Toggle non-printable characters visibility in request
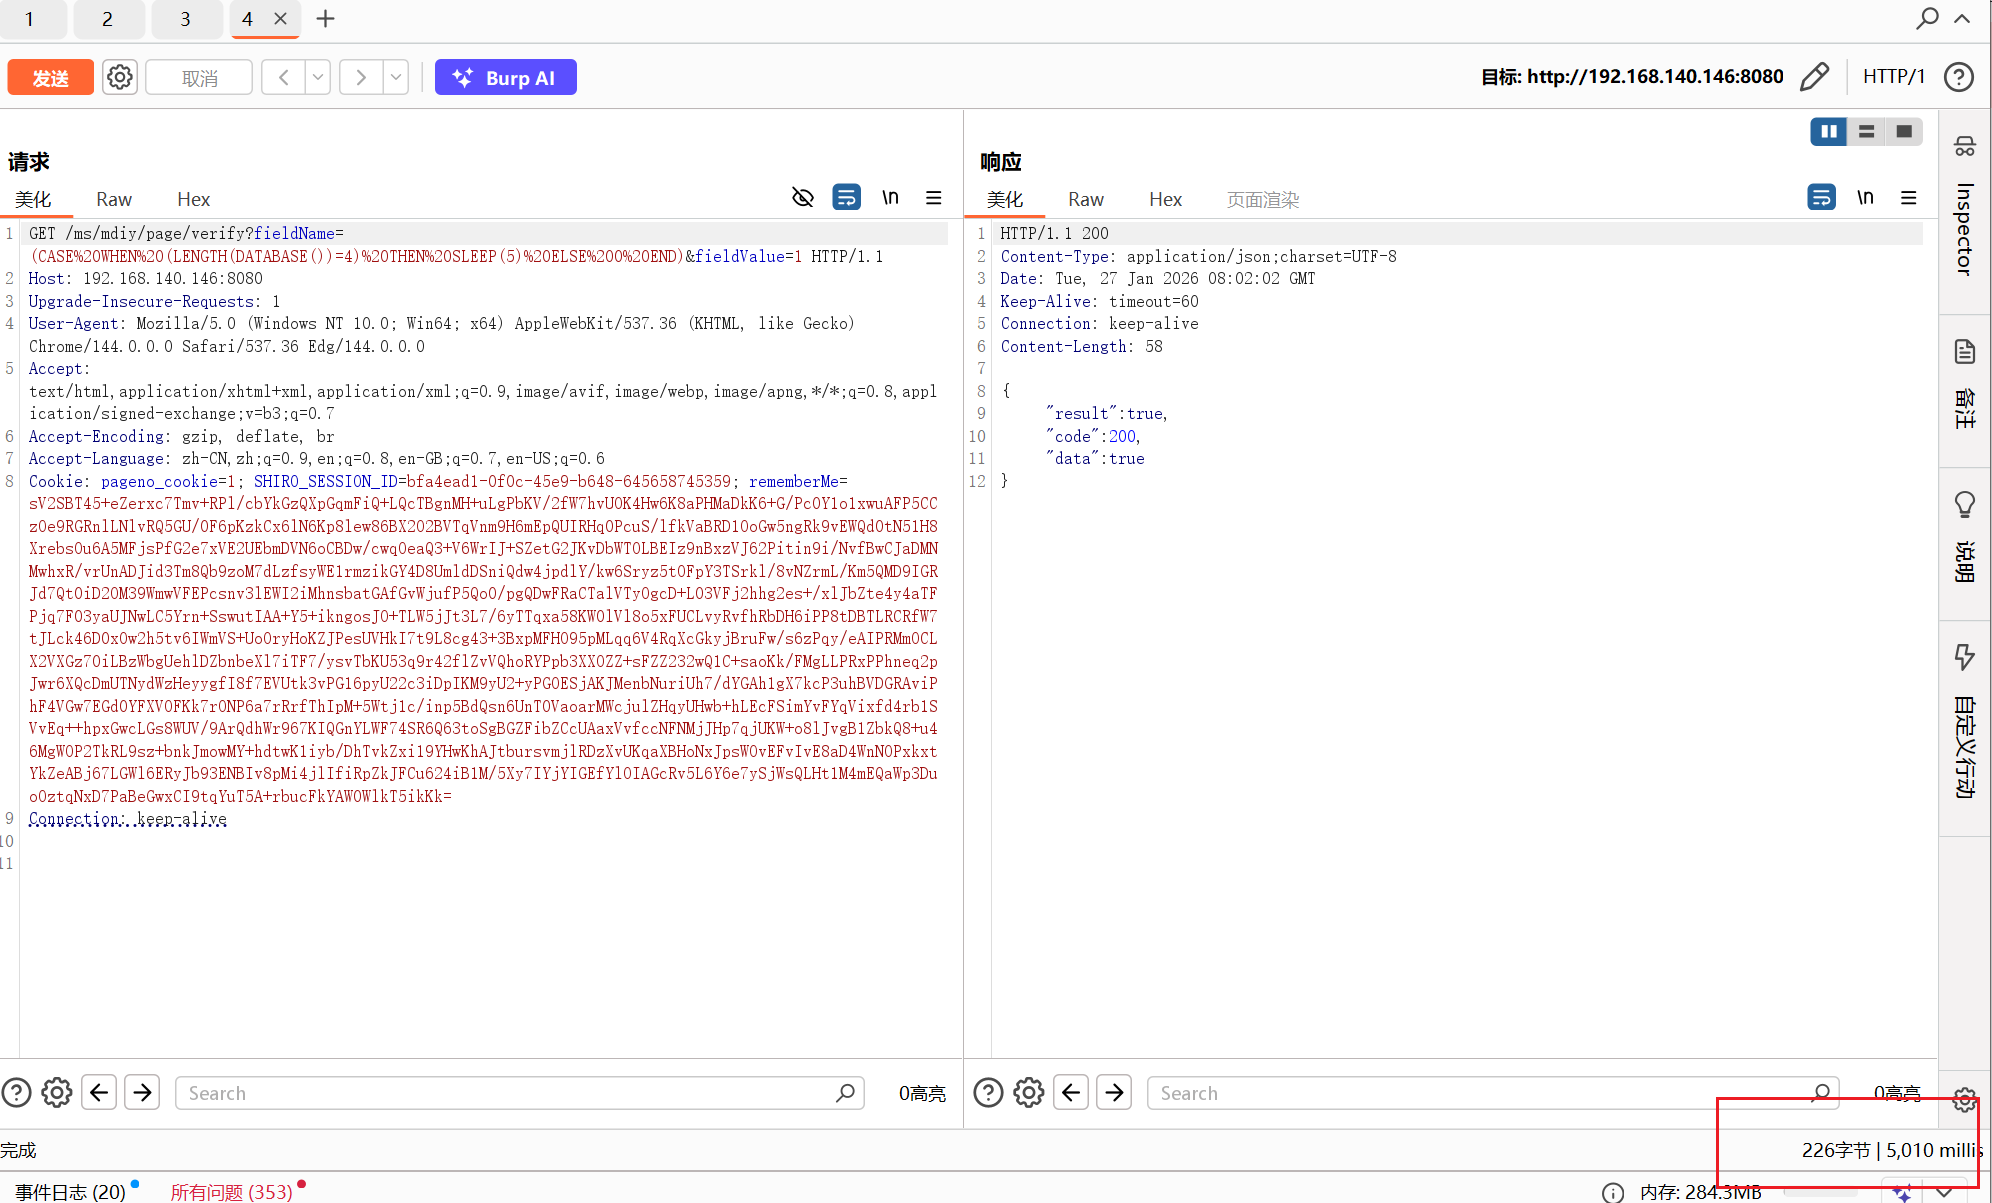Image resolution: width=1992 pixels, height=1203 pixels. [802, 198]
